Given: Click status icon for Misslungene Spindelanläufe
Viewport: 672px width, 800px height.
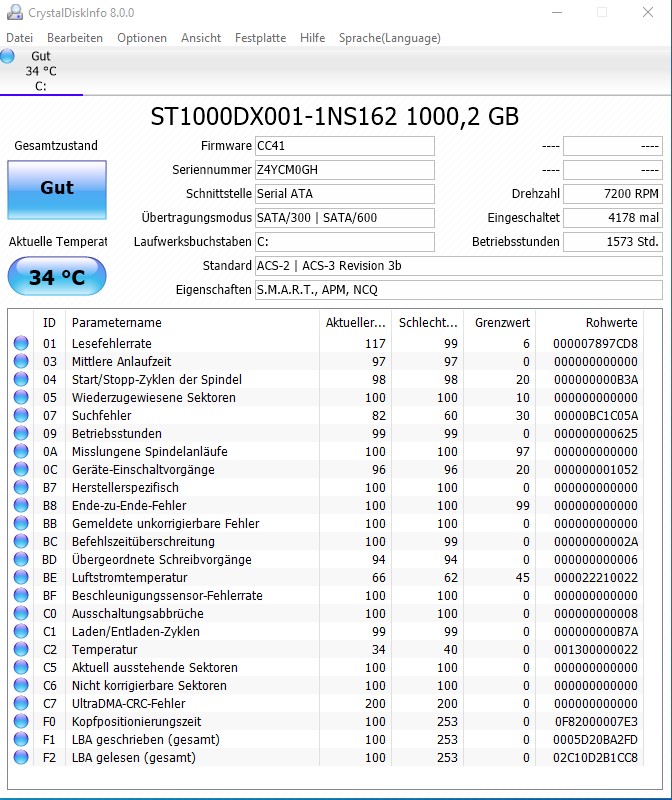Looking at the screenshot, I should (21, 452).
